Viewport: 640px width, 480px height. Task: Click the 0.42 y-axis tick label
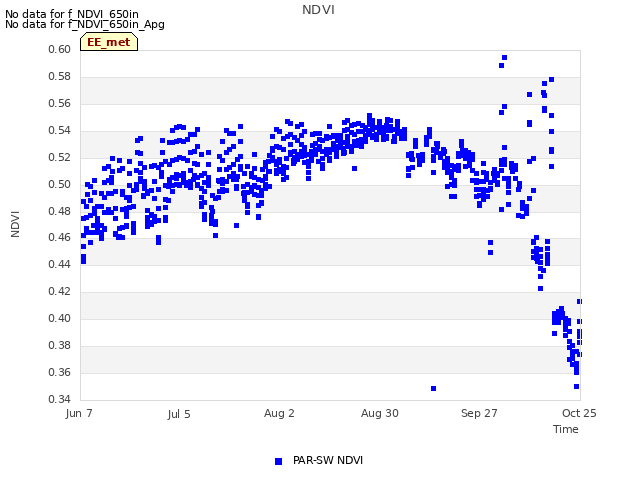click(x=60, y=291)
